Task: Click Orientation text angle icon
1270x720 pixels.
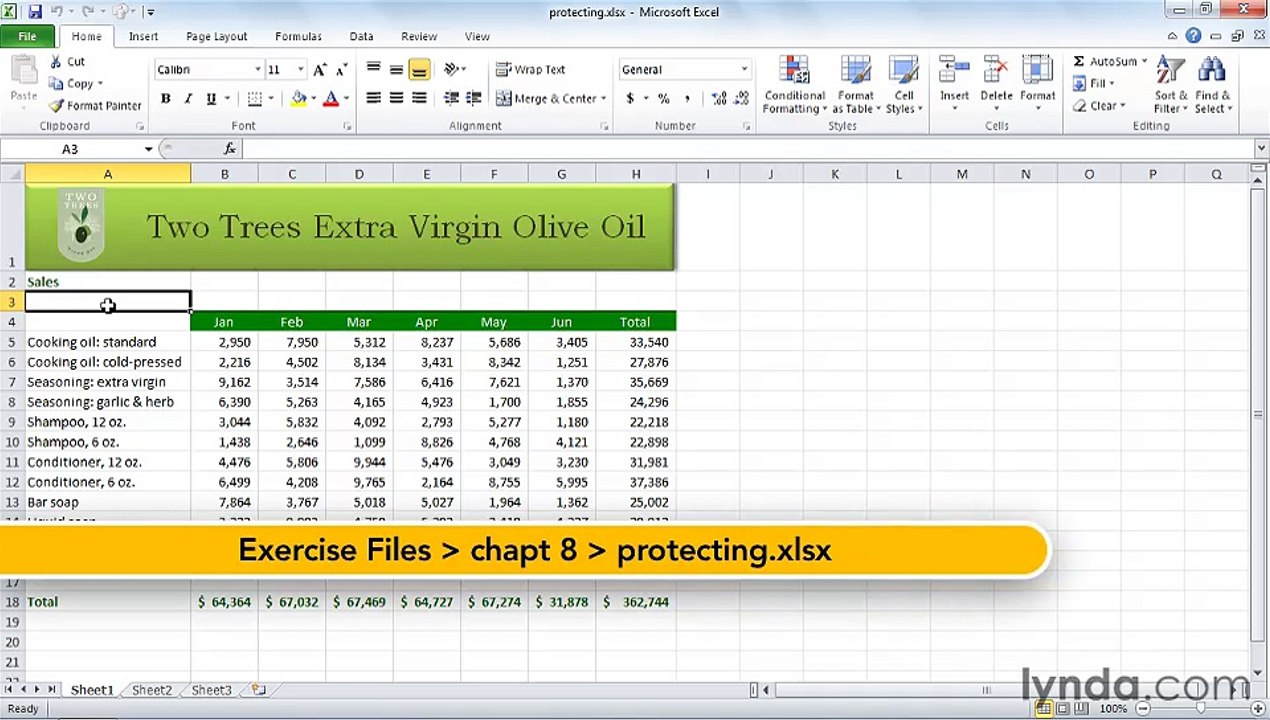Action: 451,69
